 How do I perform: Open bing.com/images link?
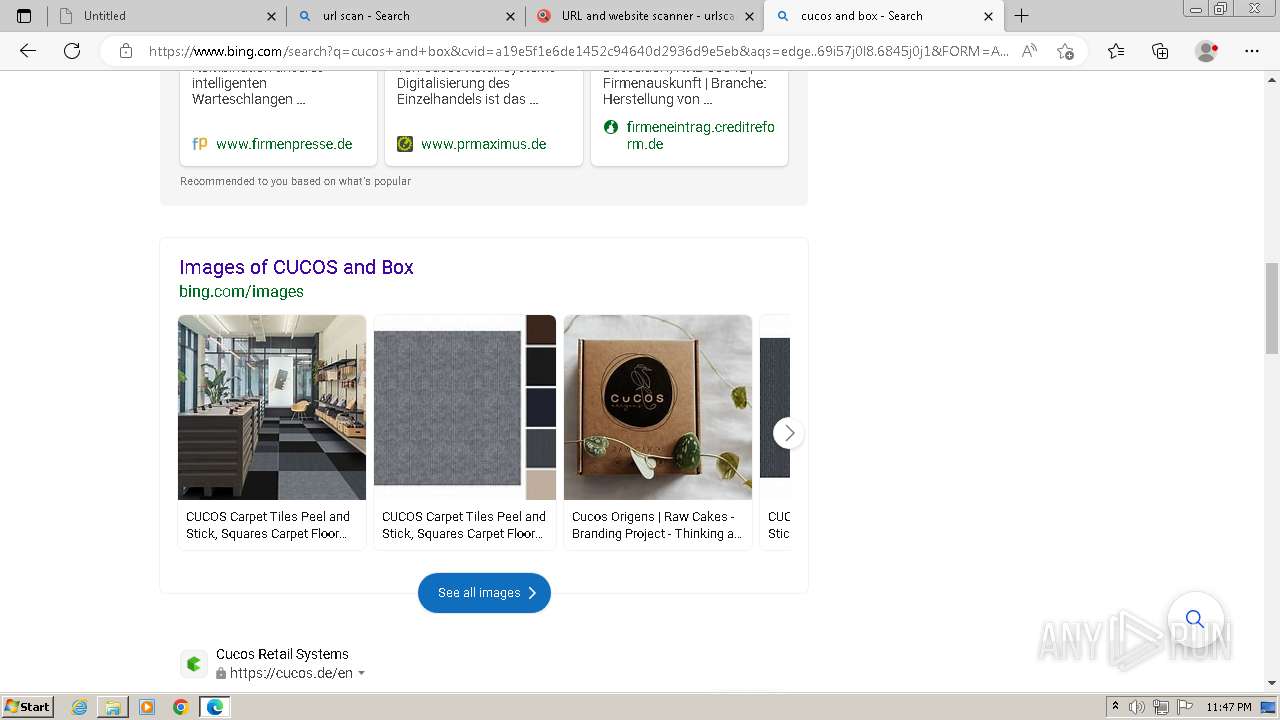pyautogui.click(x=241, y=291)
